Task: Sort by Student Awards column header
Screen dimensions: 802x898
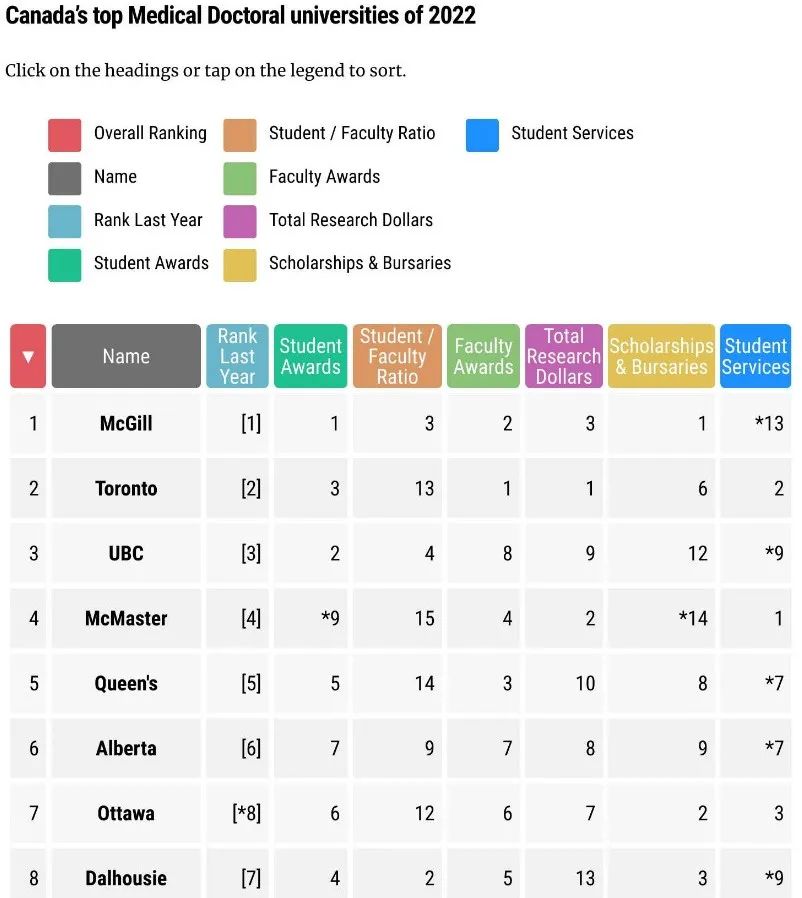Action: click(x=310, y=356)
